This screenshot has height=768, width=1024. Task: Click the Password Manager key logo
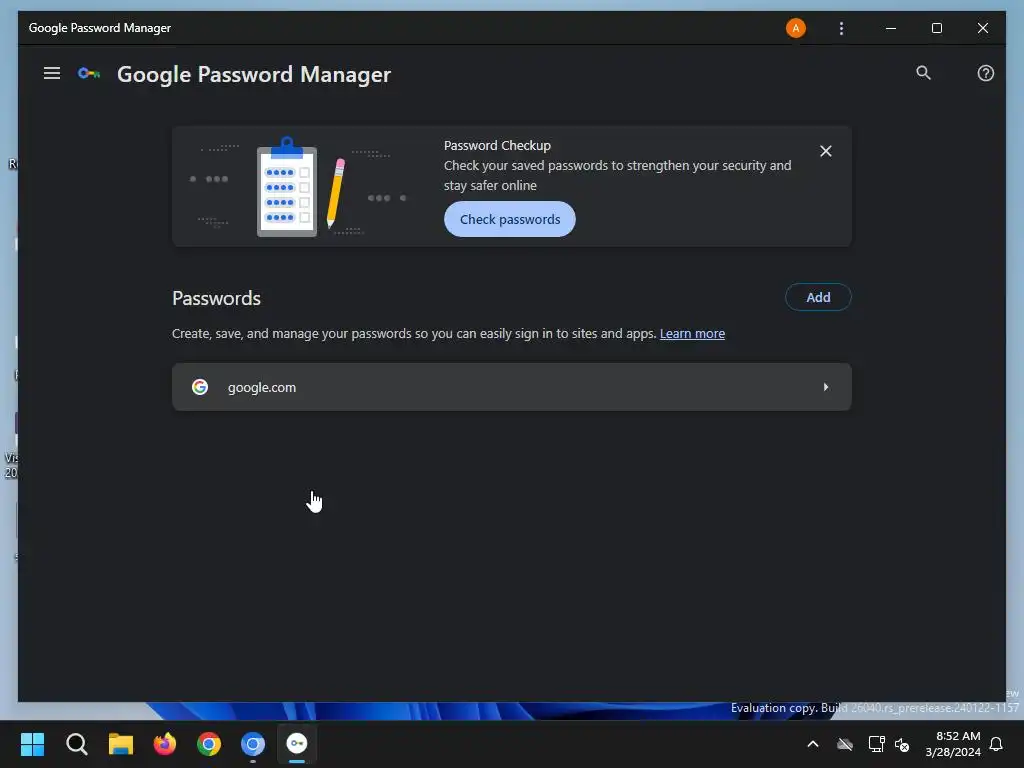click(x=89, y=74)
